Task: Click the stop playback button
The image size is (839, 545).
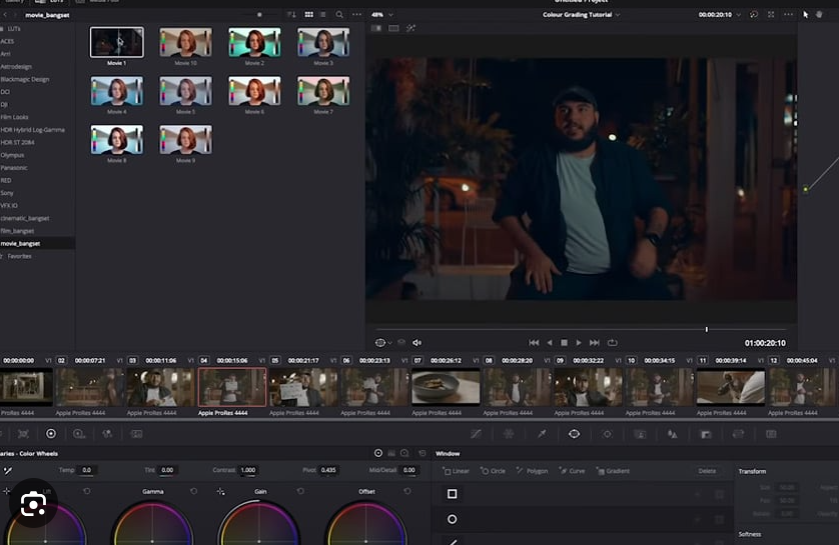Action: pos(564,343)
